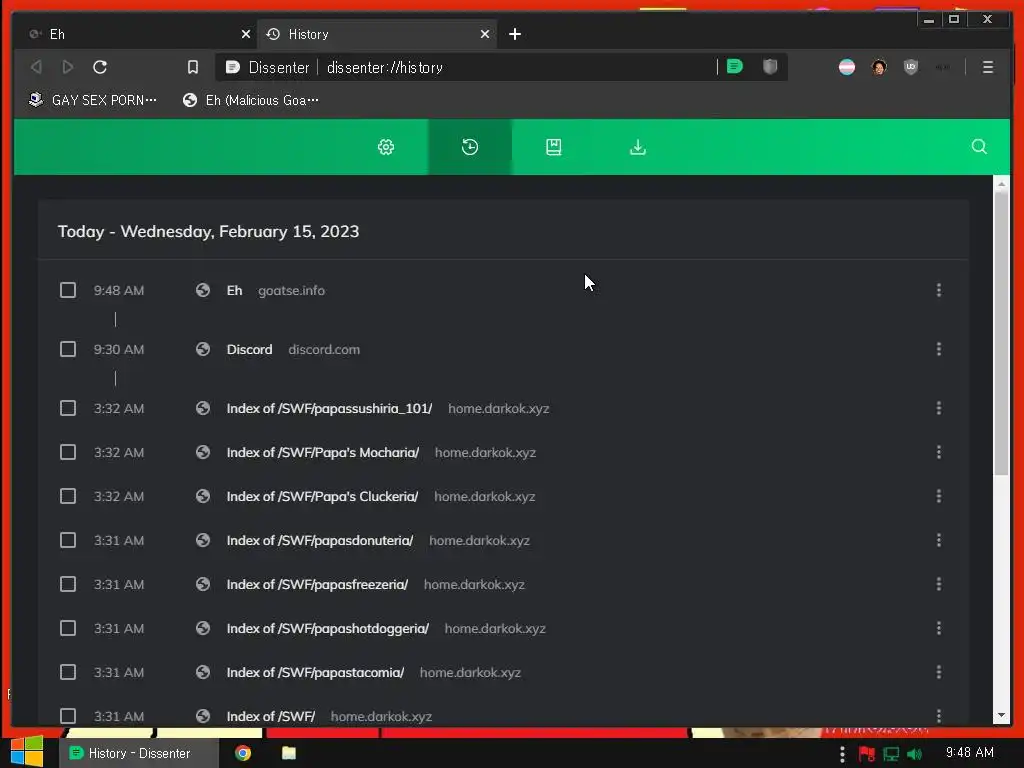Open the Discord history link
This screenshot has width=1024, height=768.
249,349
